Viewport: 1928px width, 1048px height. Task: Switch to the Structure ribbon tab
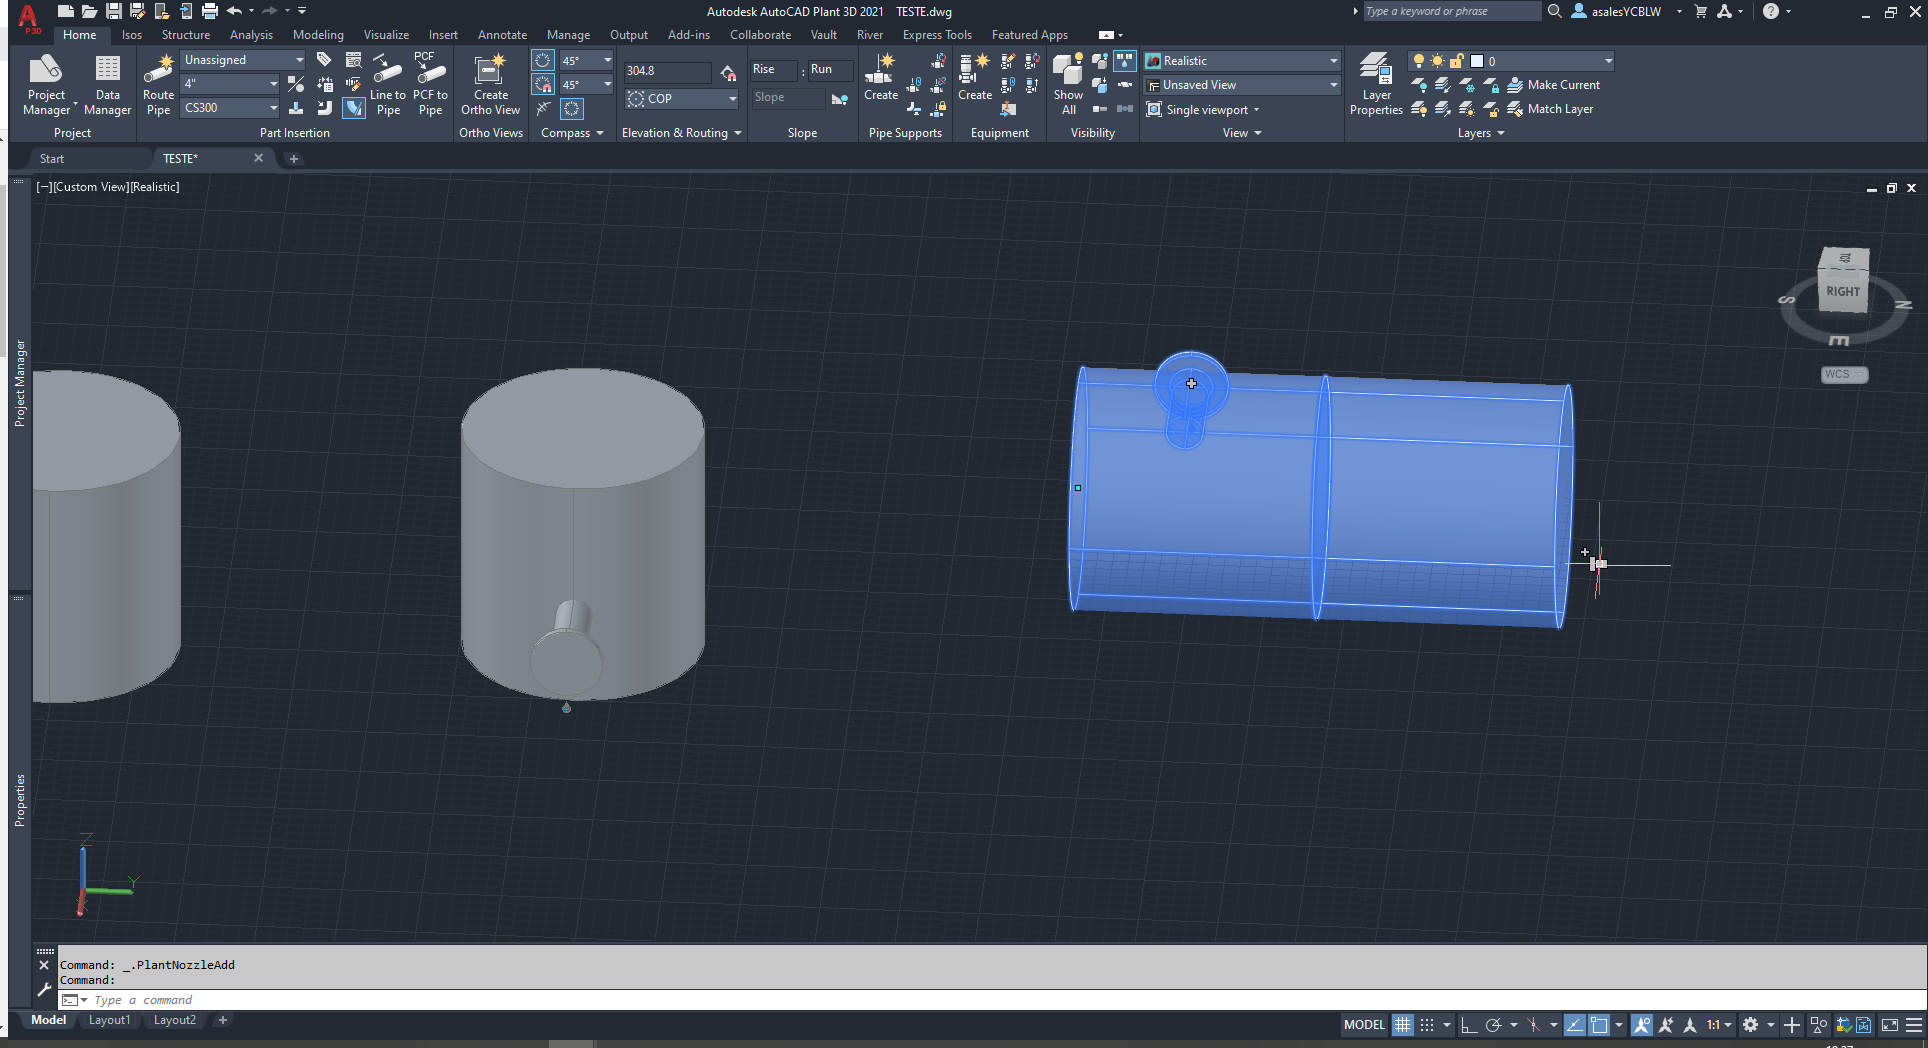(x=186, y=35)
